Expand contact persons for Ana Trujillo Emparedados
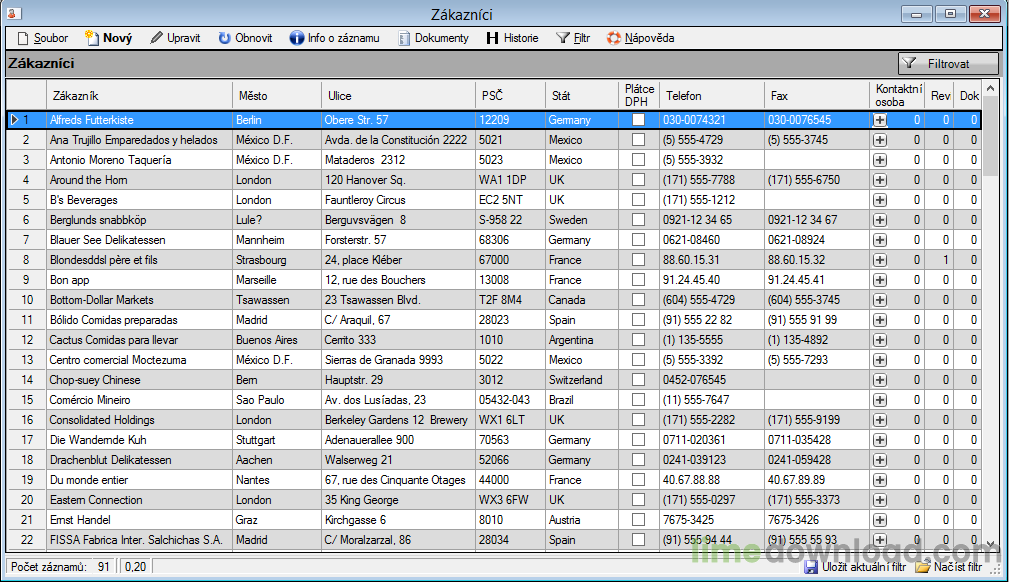This screenshot has width=1009, height=582. [880, 140]
